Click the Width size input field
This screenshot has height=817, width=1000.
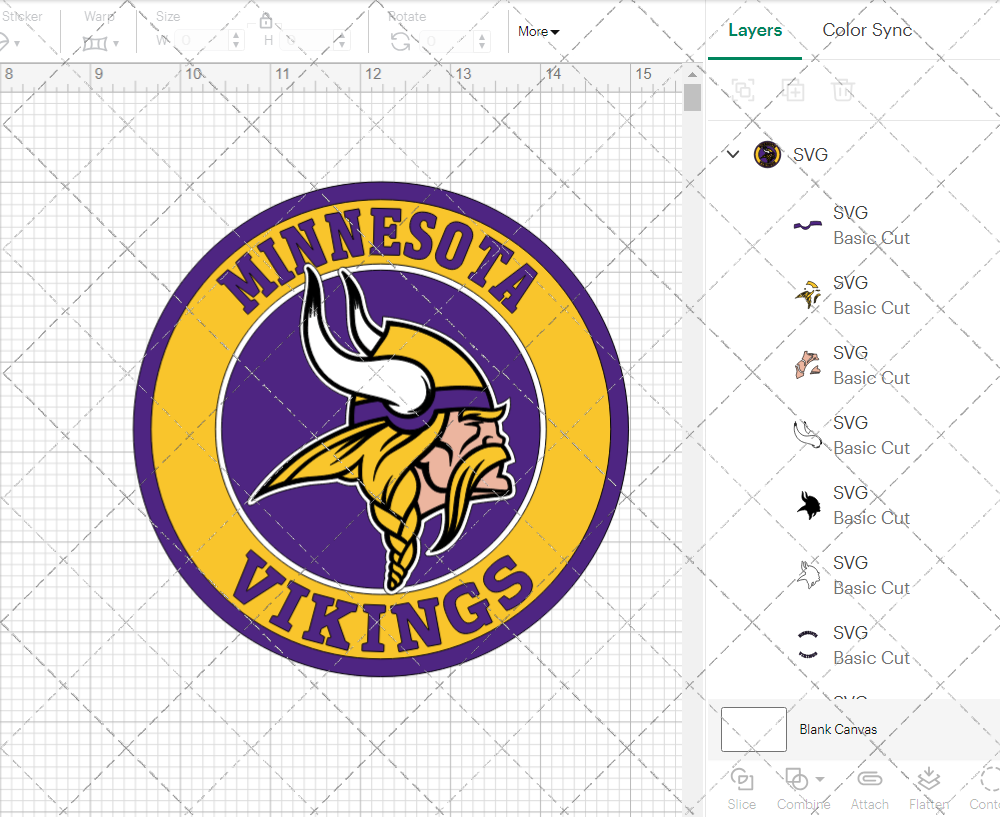coord(202,41)
